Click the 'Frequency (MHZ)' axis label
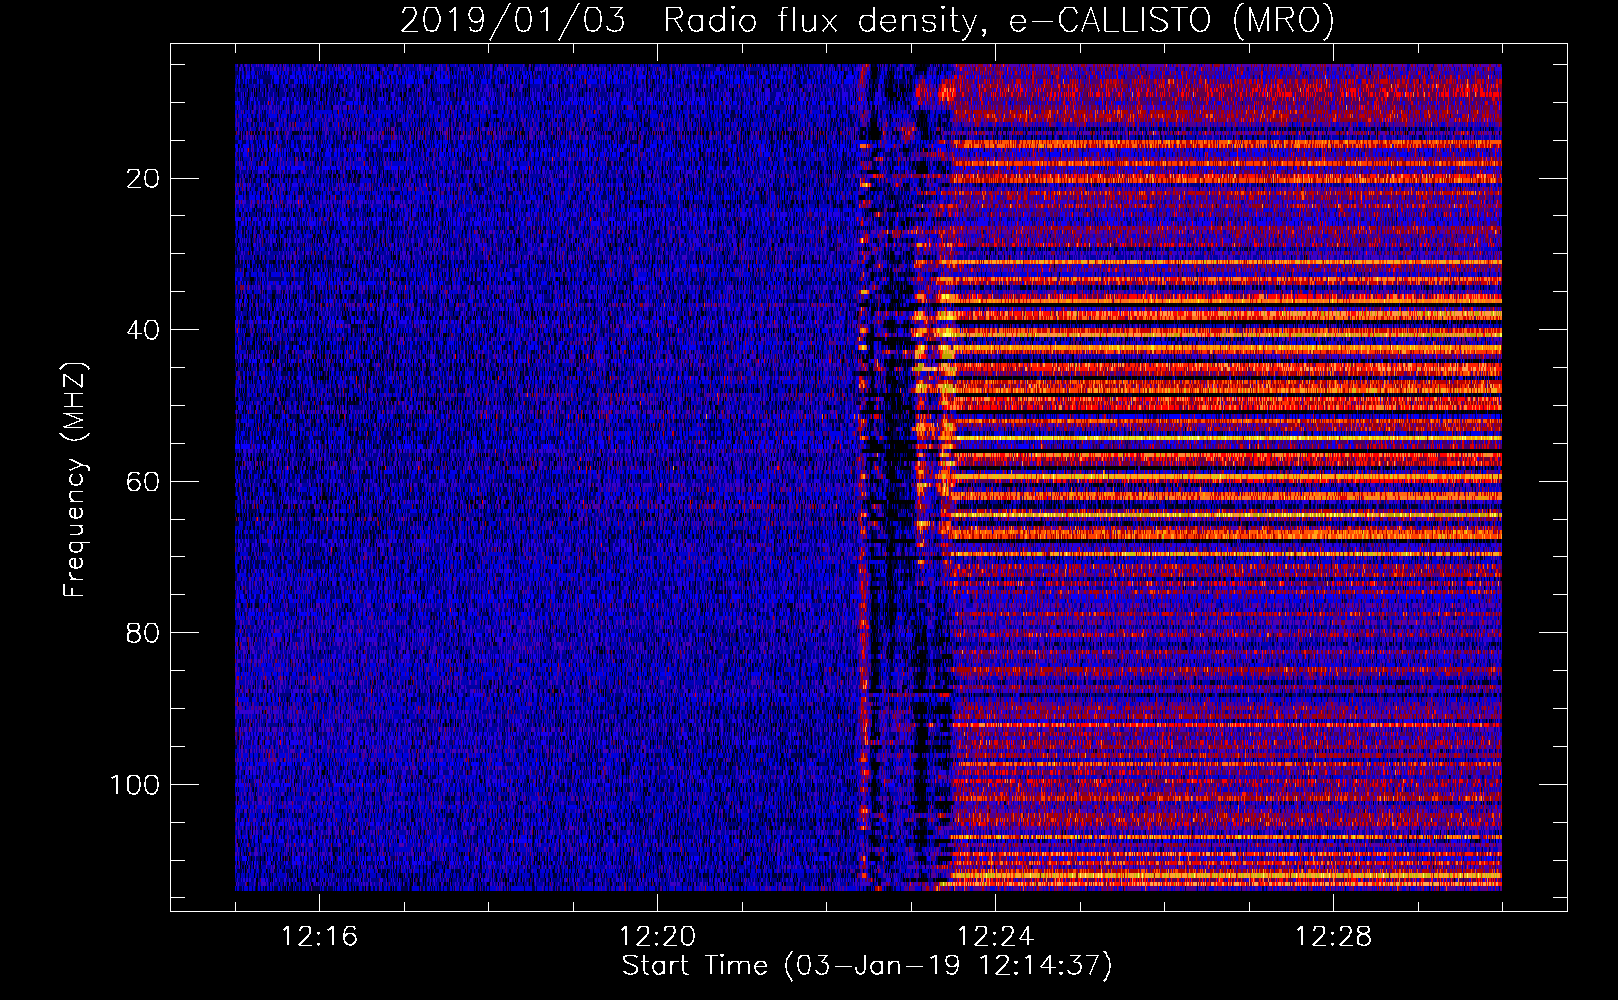 (75, 480)
